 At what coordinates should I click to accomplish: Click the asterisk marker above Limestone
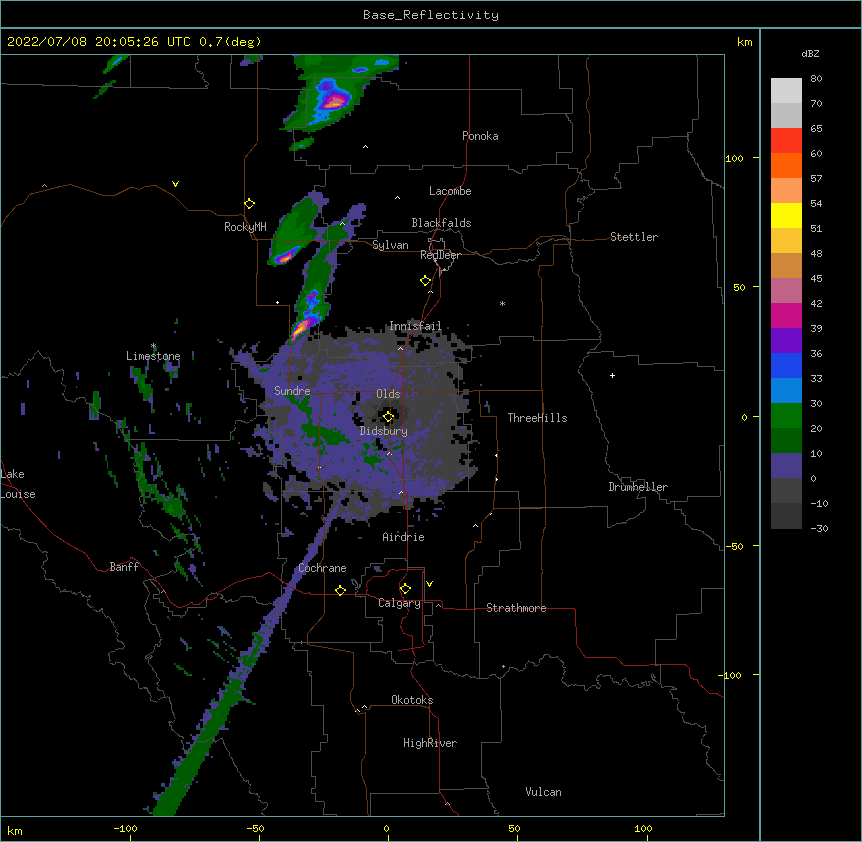coord(153,346)
